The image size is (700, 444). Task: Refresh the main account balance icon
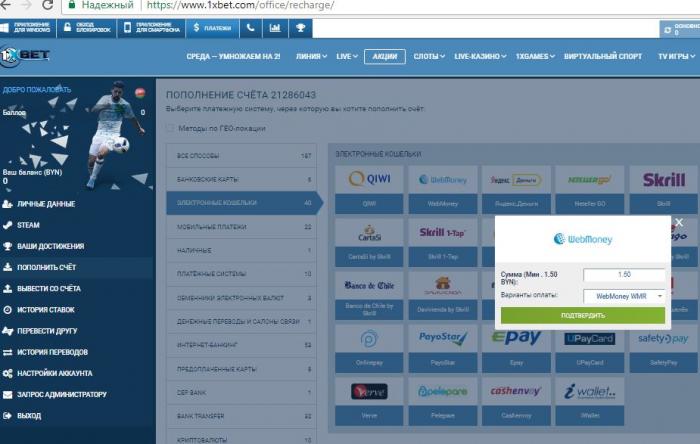pyautogui.click(x=667, y=30)
